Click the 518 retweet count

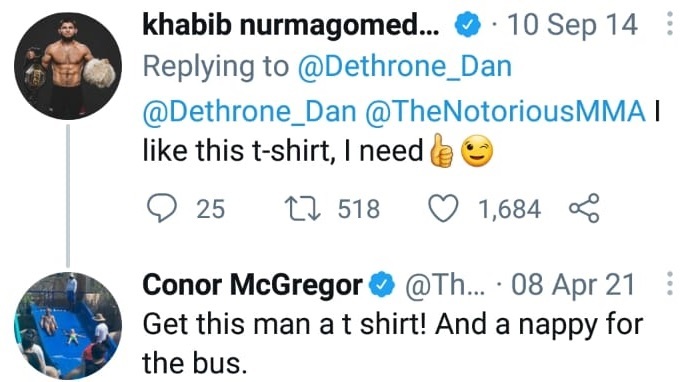358,209
